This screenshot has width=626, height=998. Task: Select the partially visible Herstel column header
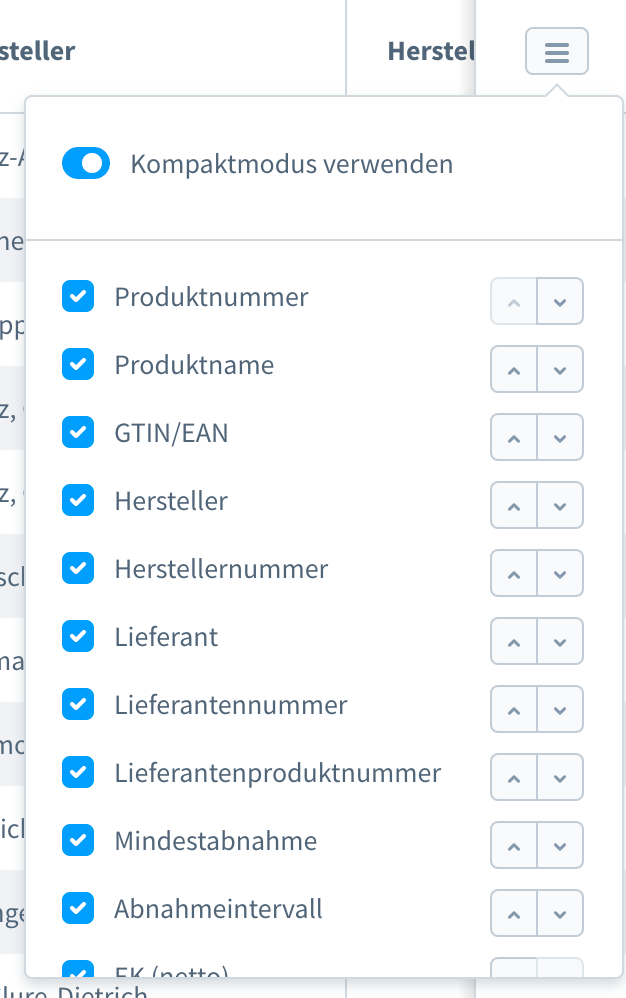tap(430, 51)
